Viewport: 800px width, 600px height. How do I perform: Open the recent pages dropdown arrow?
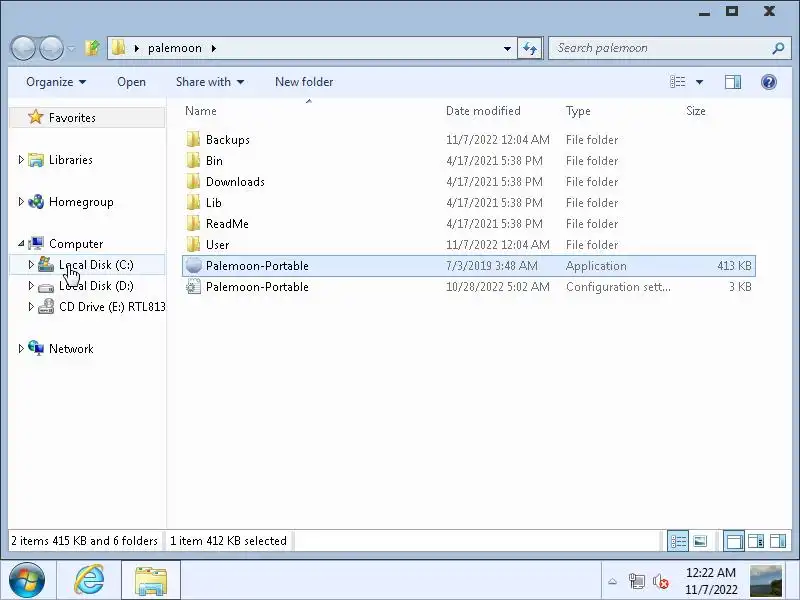pos(71,49)
